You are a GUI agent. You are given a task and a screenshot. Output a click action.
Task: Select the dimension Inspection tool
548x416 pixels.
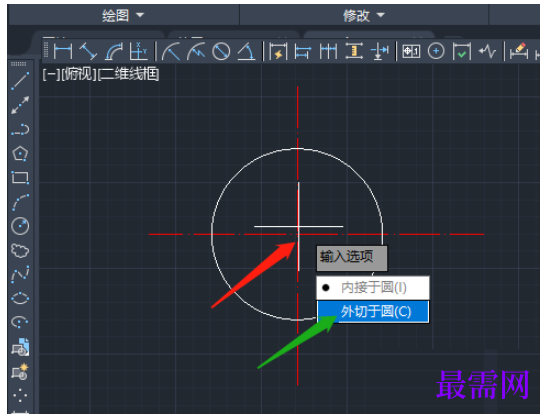[462, 51]
